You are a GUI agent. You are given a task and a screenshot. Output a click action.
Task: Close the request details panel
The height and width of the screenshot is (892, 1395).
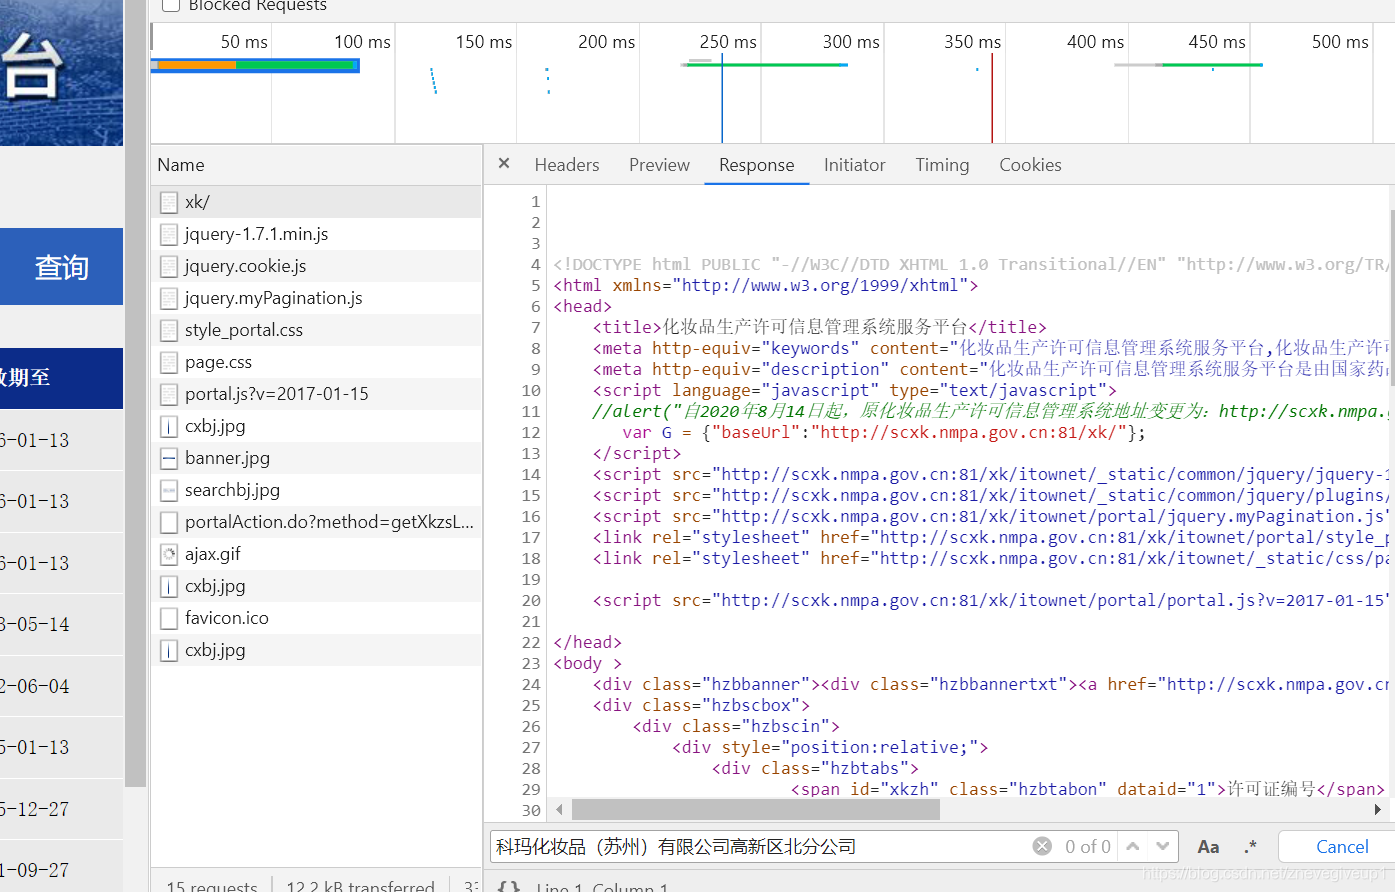pos(504,163)
